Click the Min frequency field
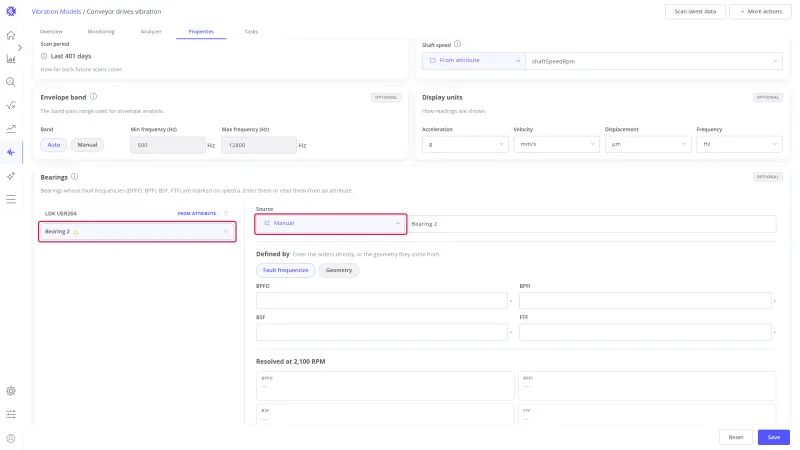The width and height of the screenshot is (800, 450). (168, 145)
